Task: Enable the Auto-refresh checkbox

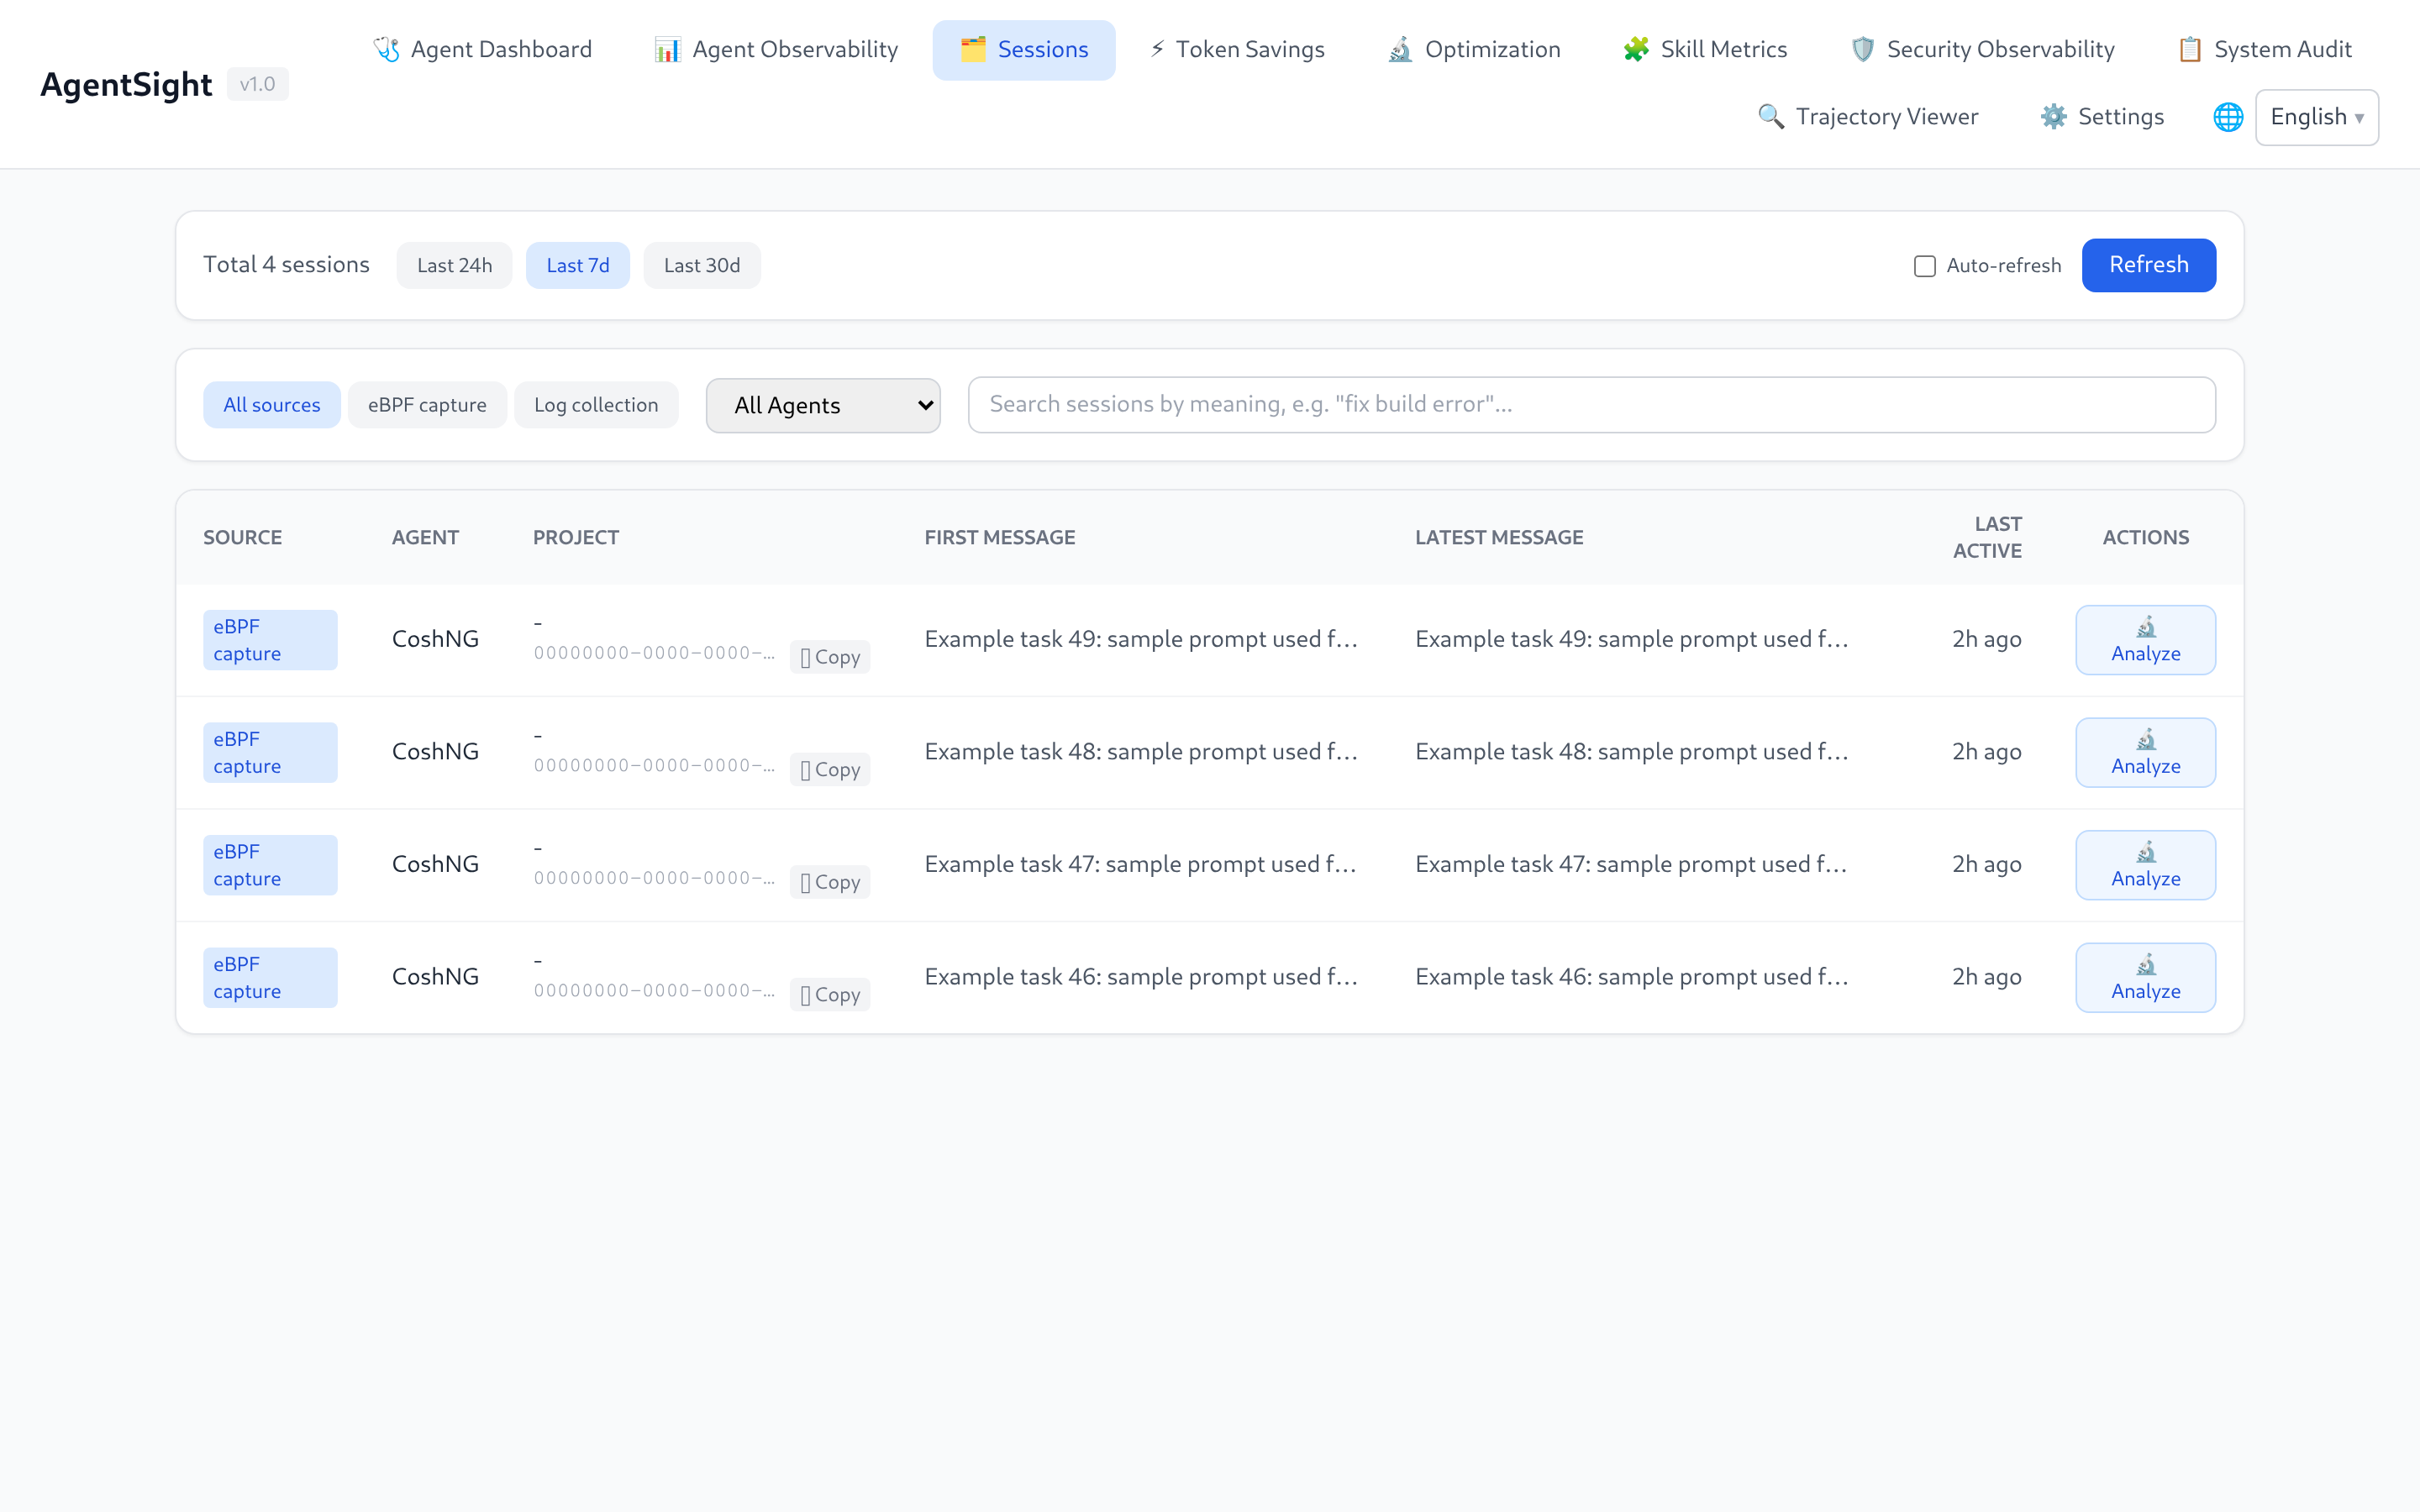Action: (x=1924, y=266)
